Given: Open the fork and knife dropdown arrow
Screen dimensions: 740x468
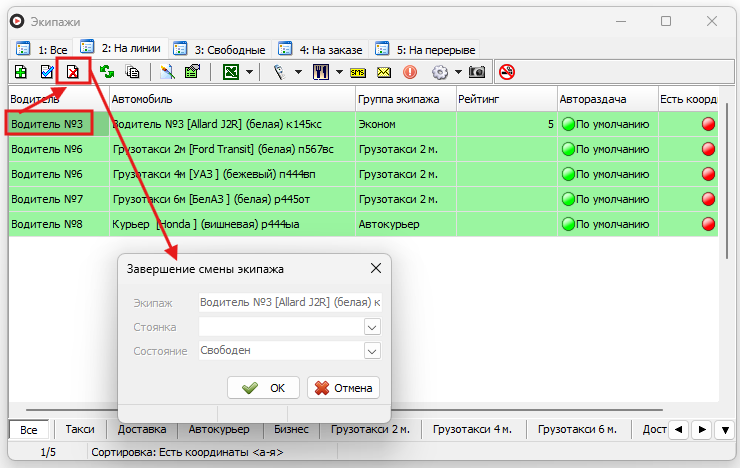Looking at the screenshot, I should (339, 72).
